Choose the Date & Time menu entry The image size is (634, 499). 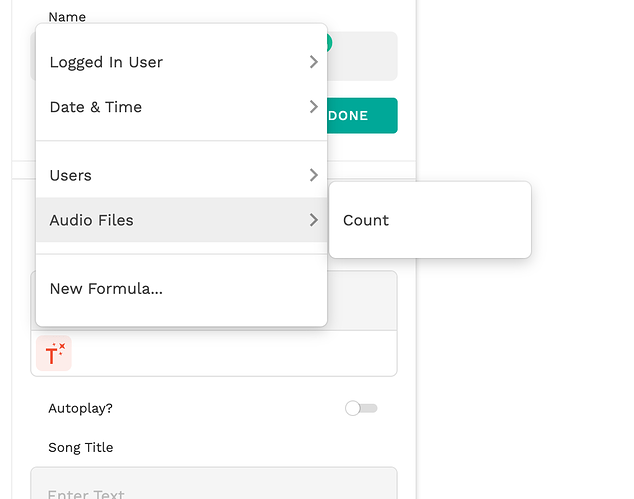[x=96, y=107]
